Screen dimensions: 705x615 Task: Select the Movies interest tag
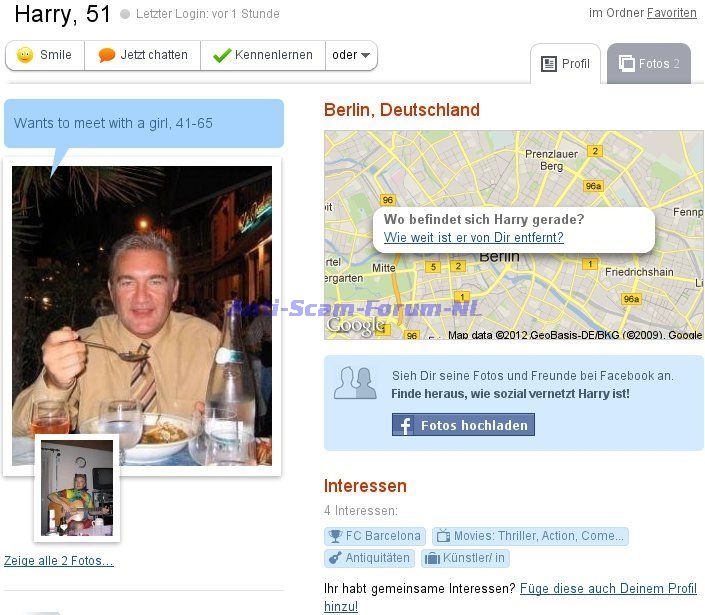530,536
